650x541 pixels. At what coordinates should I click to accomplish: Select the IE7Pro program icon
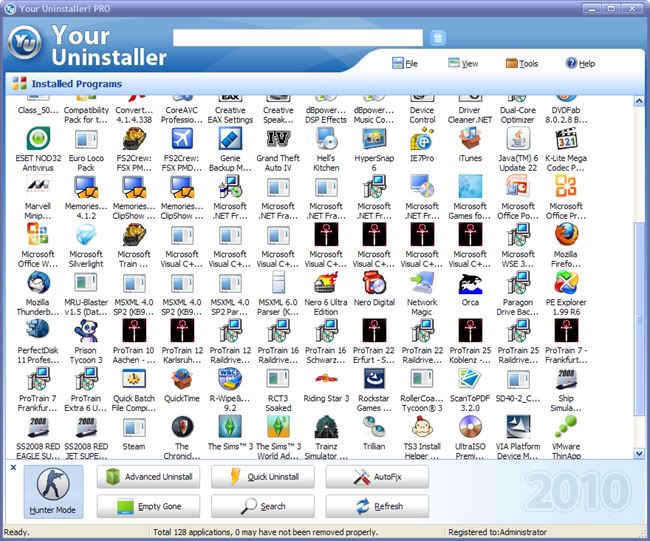pos(422,138)
